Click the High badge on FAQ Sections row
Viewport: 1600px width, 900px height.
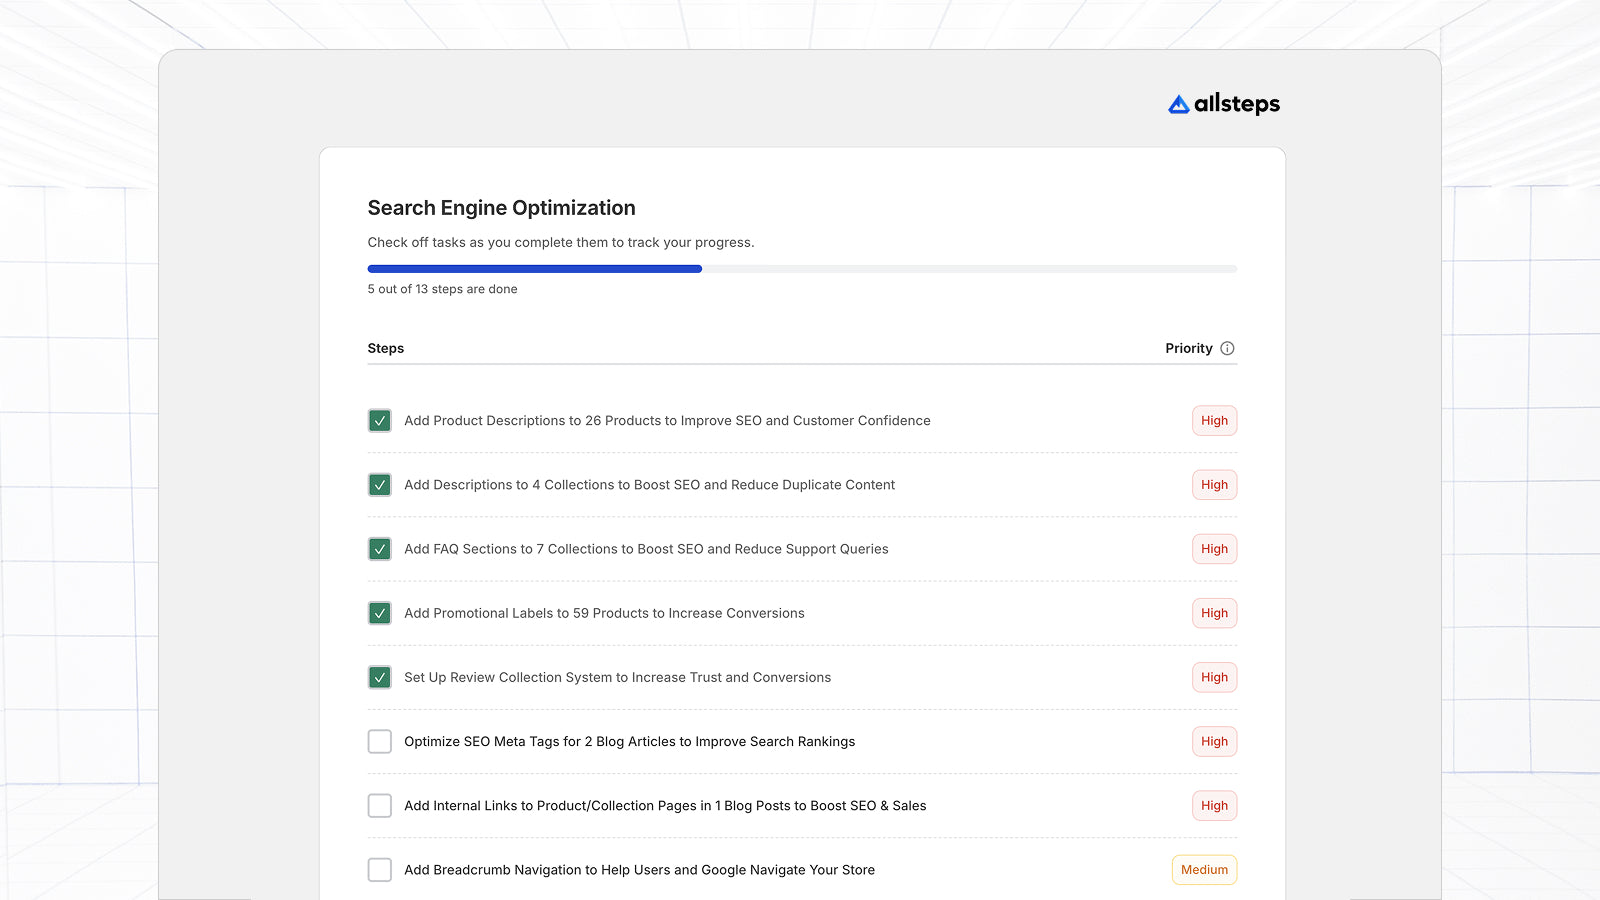1214,548
